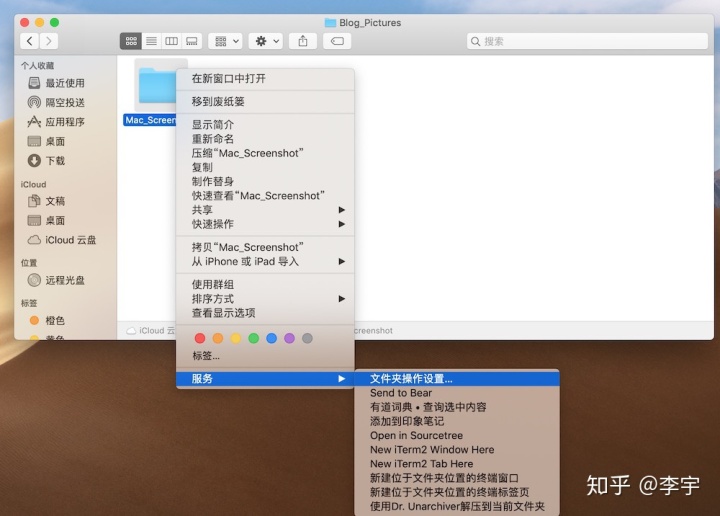Open 隔空投送 AirDrop in the sidebar
Viewport: 720px width, 516px height.
point(65,102)
